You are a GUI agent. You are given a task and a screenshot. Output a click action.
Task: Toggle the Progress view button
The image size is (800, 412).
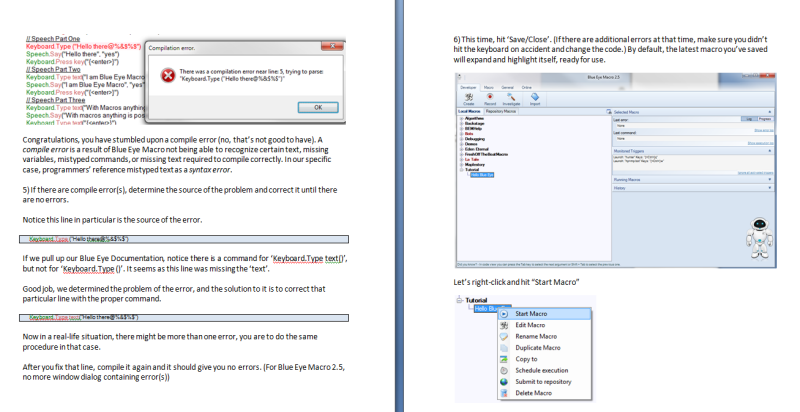[x=765, y=119]
